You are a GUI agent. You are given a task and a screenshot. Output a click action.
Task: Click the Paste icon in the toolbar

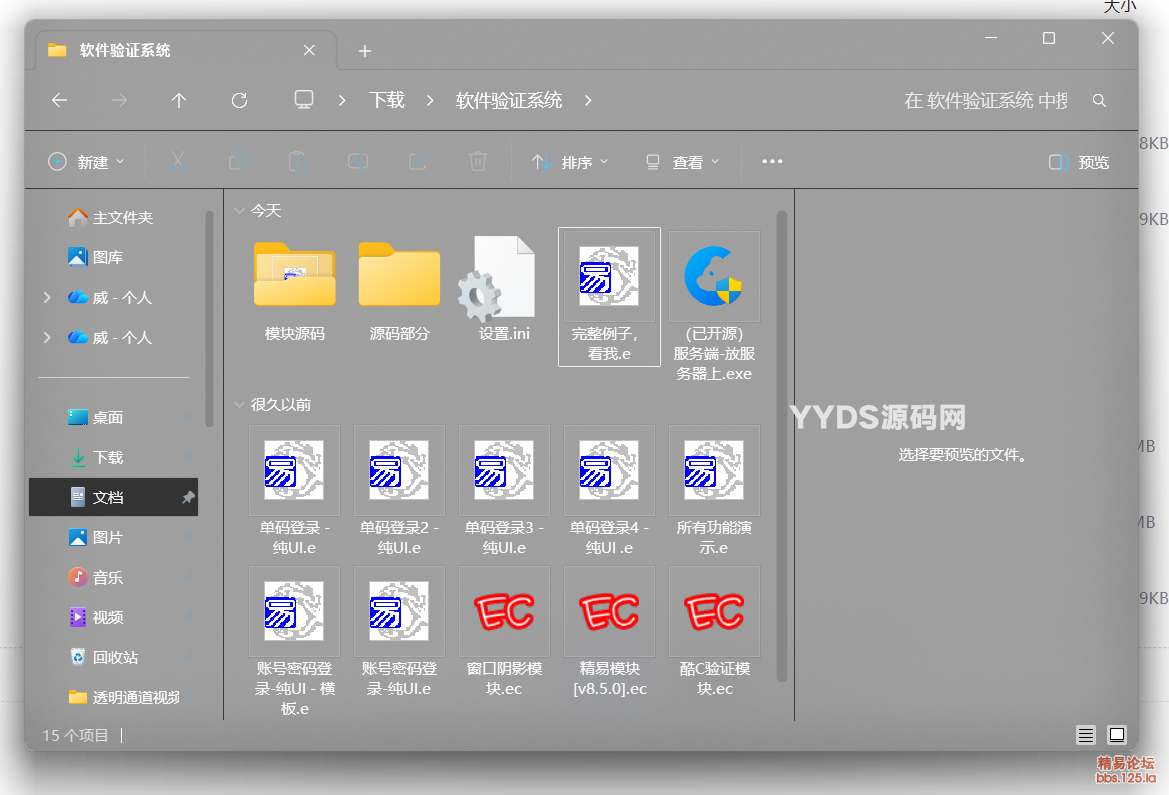[296, 161]
